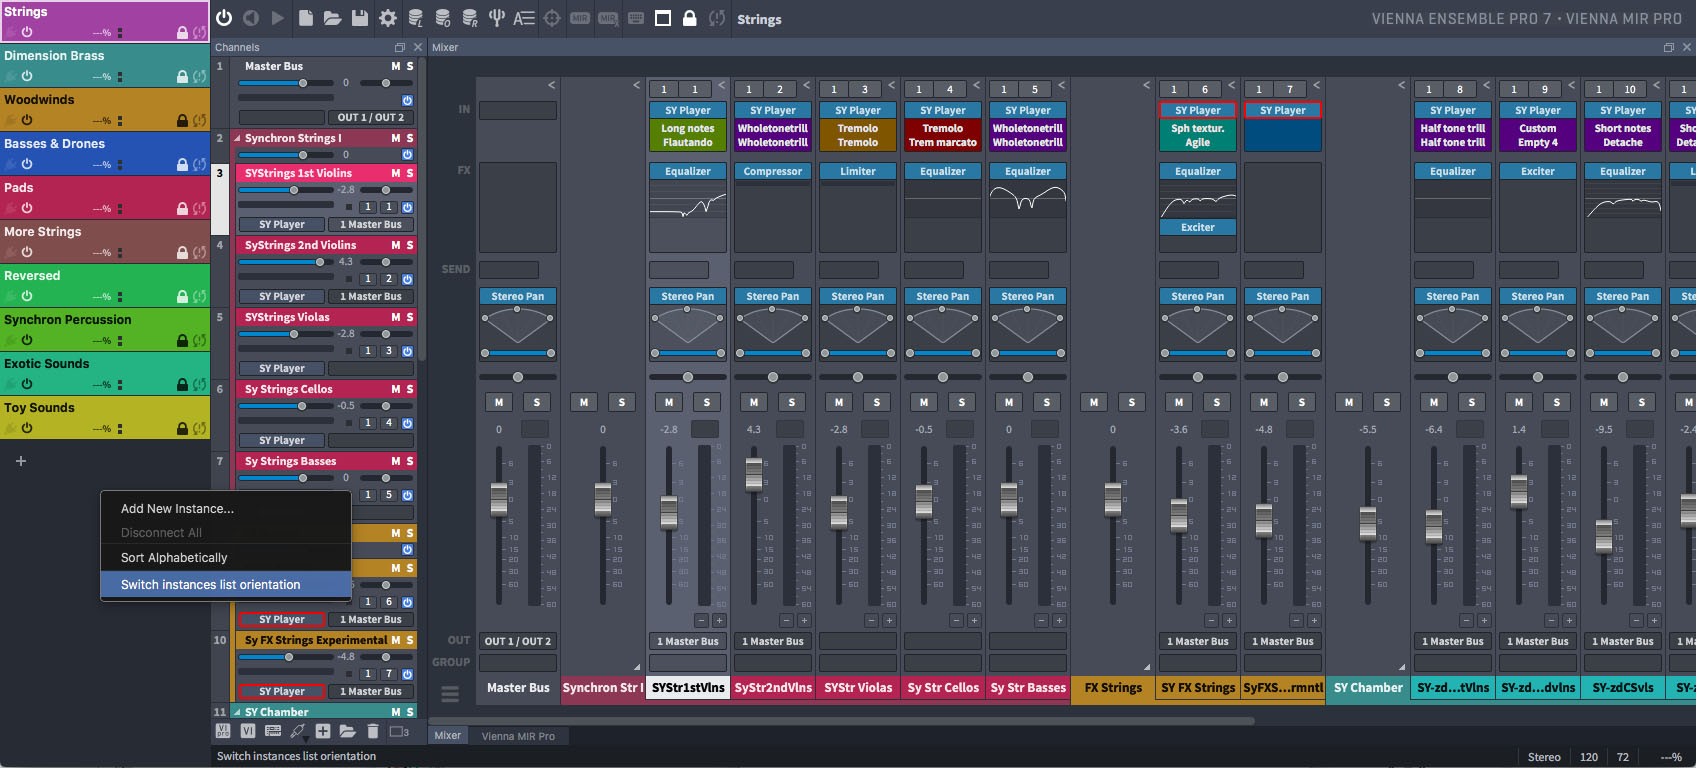Select Switch instances list orientation menu item
Viewport: 1696px width, 768px height.
[210, 585]
